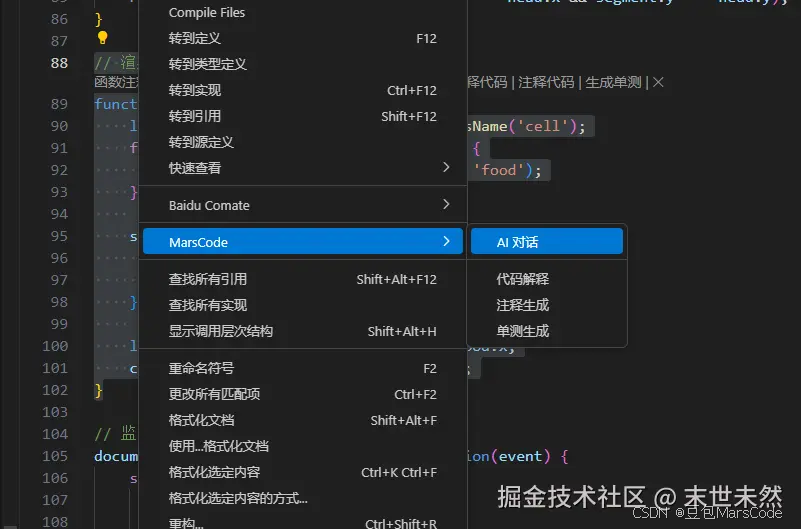Select 格式化选定内容的方式... menu entry
801x529 pixels.
click(x=303, y=498)
